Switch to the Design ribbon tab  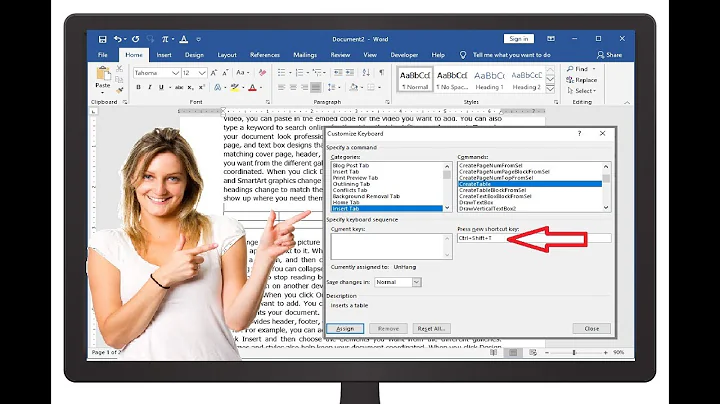pyautogui.click(x=194, y=55)
